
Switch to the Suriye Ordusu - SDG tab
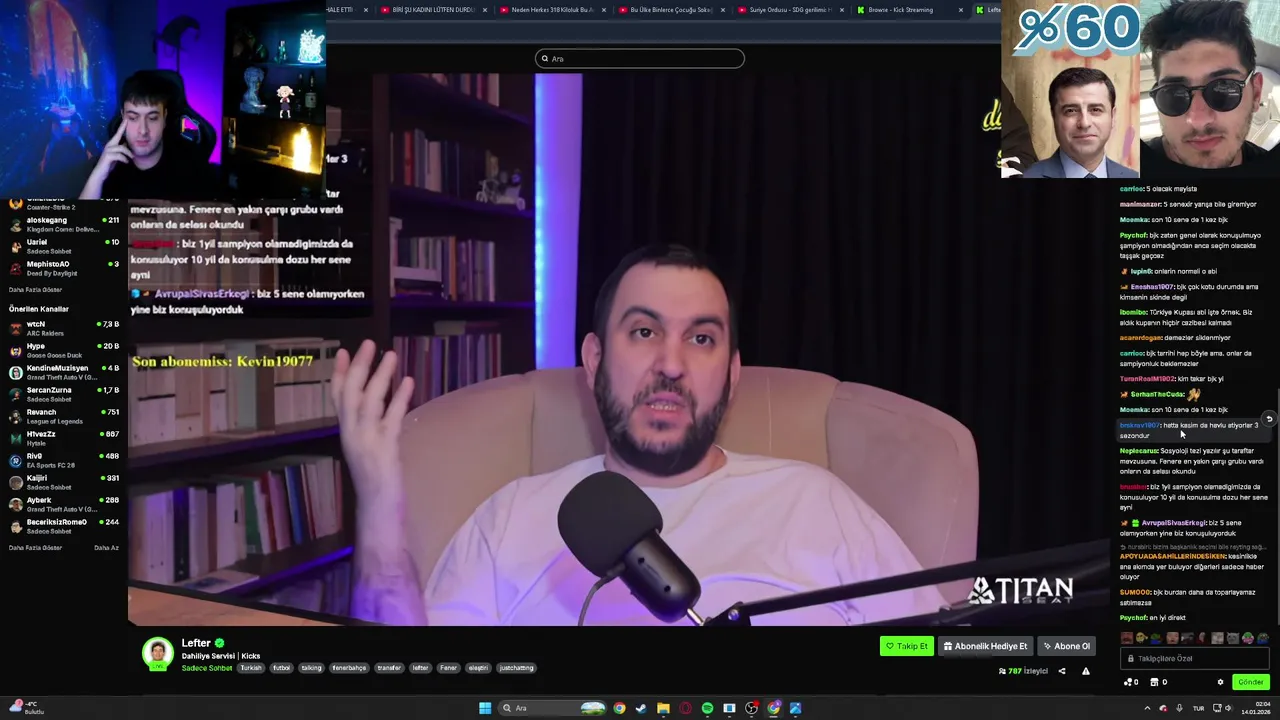790,10
